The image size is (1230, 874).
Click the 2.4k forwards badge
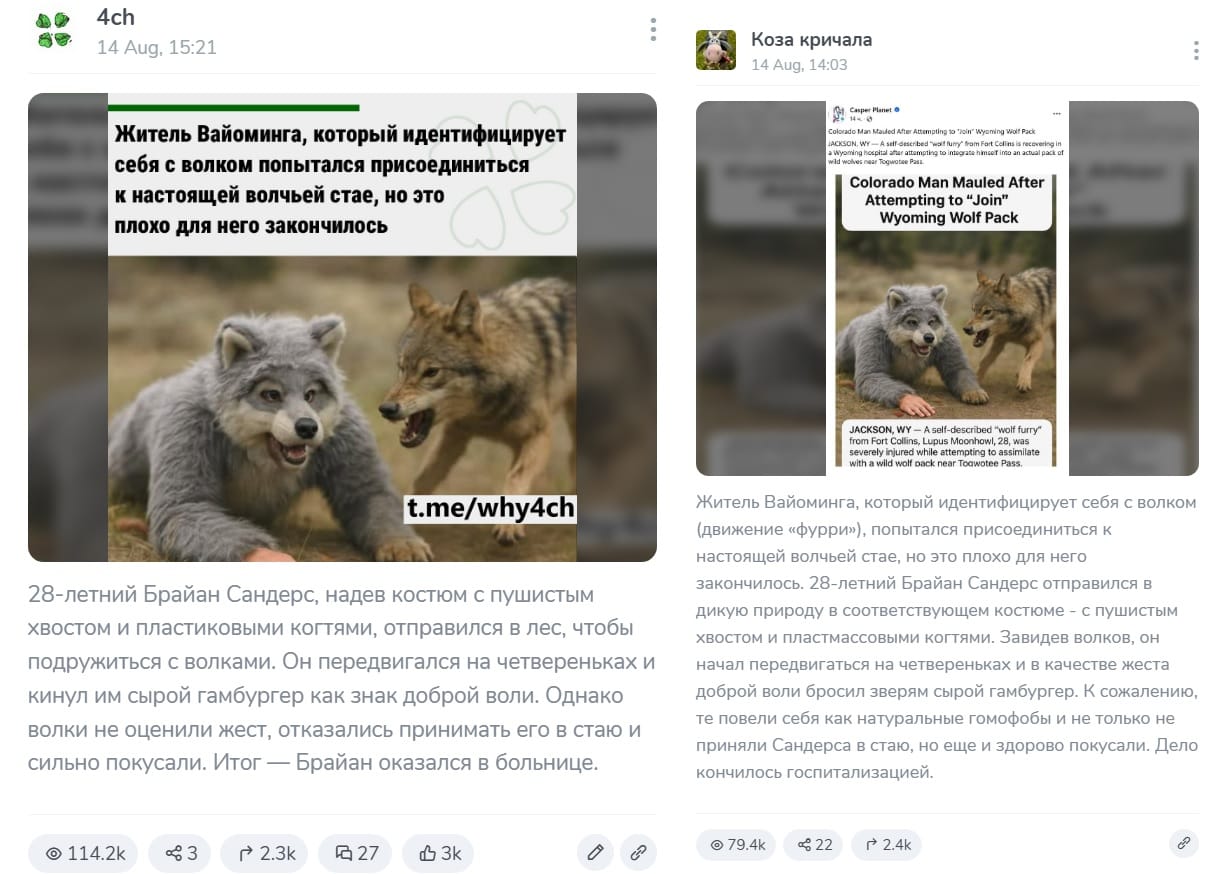[886, 844]
